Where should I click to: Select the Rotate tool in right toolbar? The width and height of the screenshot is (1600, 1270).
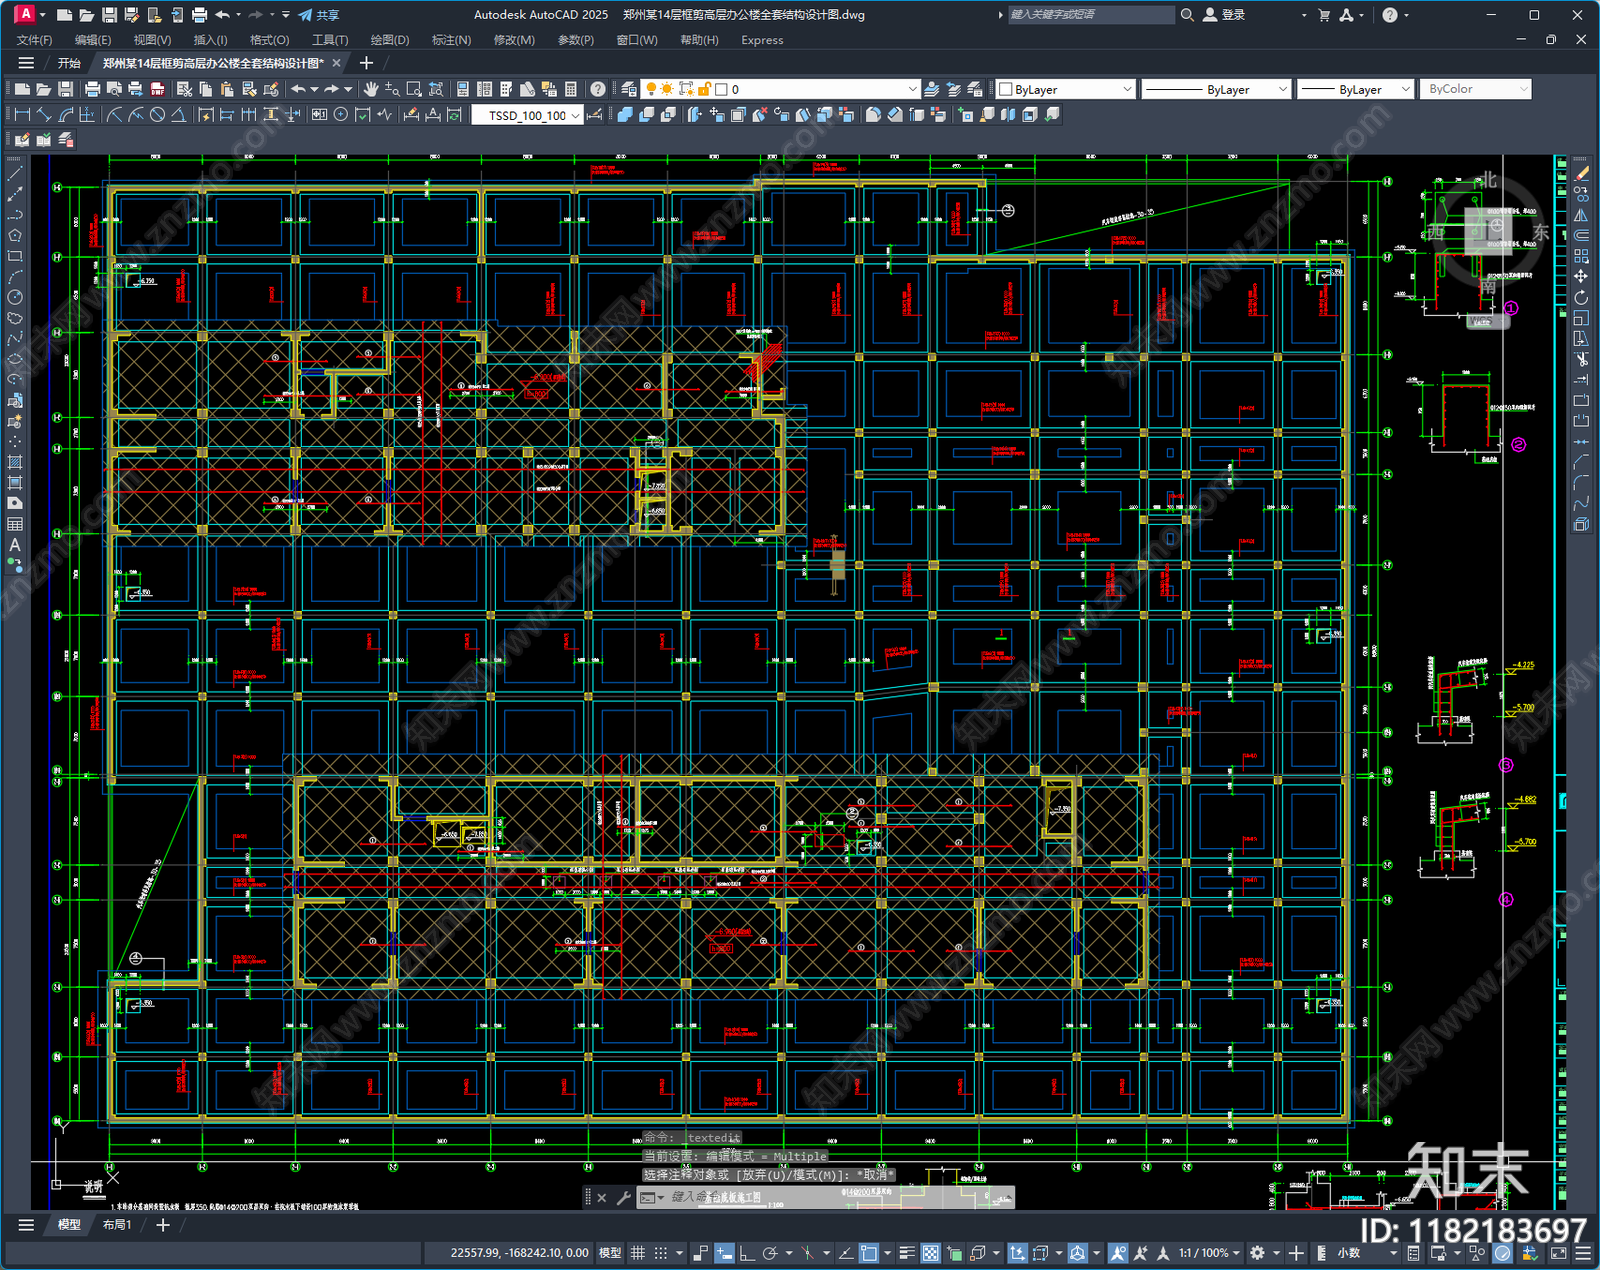[x=1581, y=297]
